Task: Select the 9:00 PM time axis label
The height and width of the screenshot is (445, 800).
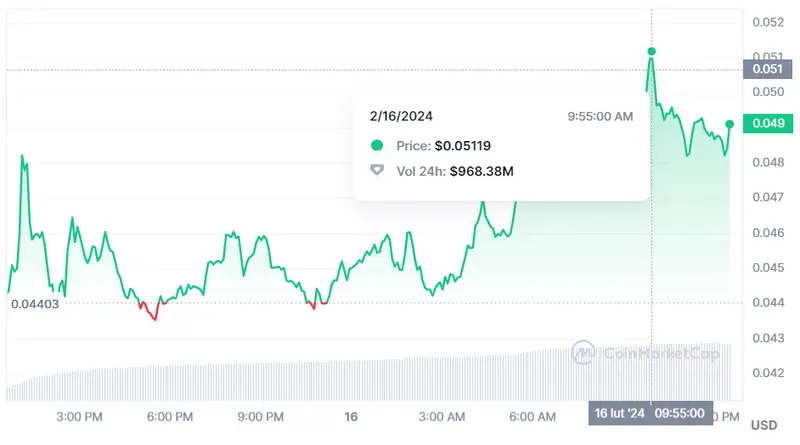Action: click(x=259, y=415)
